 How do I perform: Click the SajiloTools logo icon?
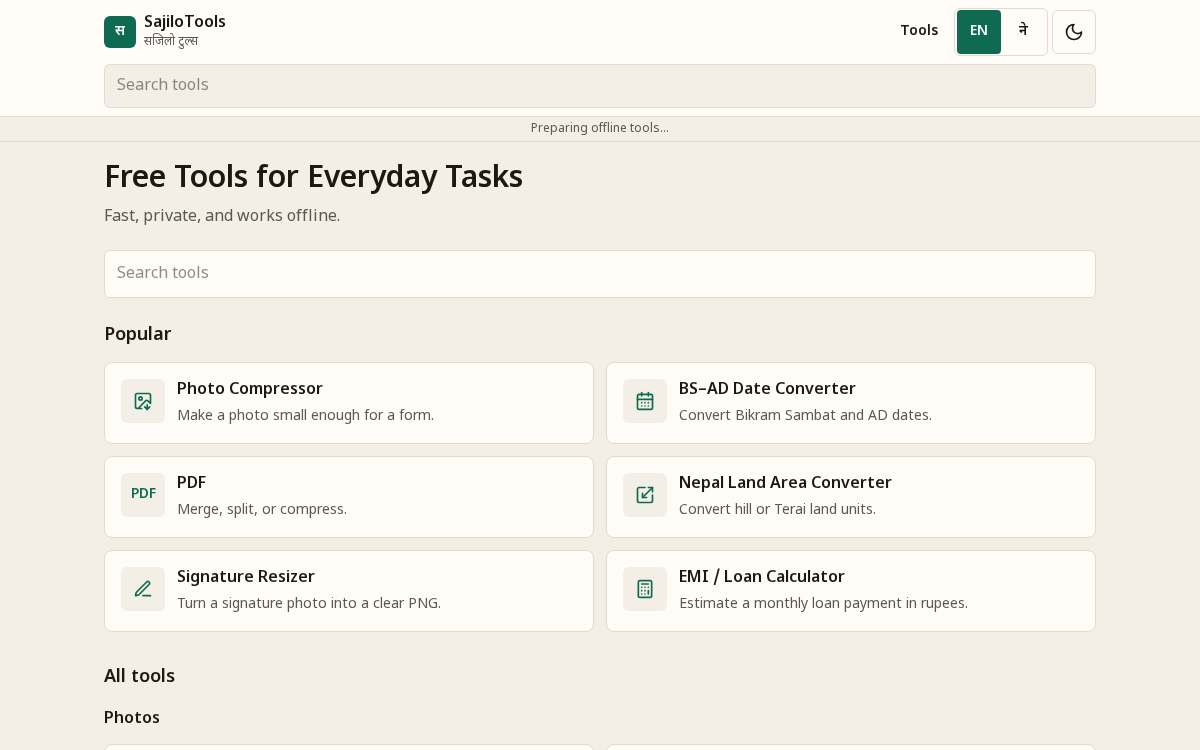[x=120, y=32]
